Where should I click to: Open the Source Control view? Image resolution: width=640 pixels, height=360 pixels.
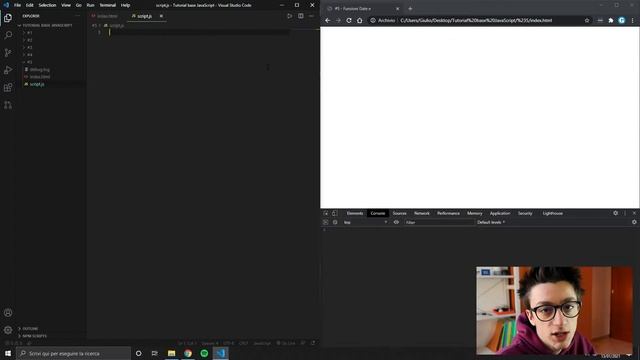(x=8, y=53)
